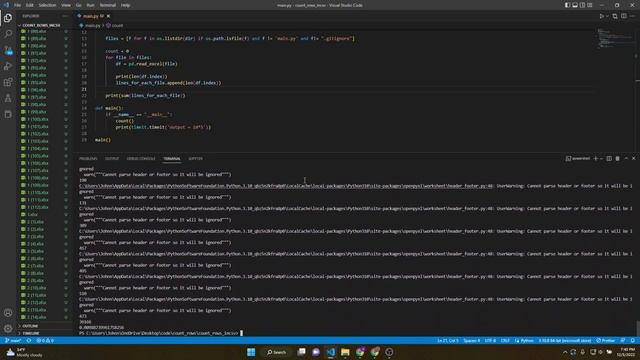Open the weather widget on taskbar
This screenshot has width=640, height=360.
pyautogui.click(x=24, y=352)
